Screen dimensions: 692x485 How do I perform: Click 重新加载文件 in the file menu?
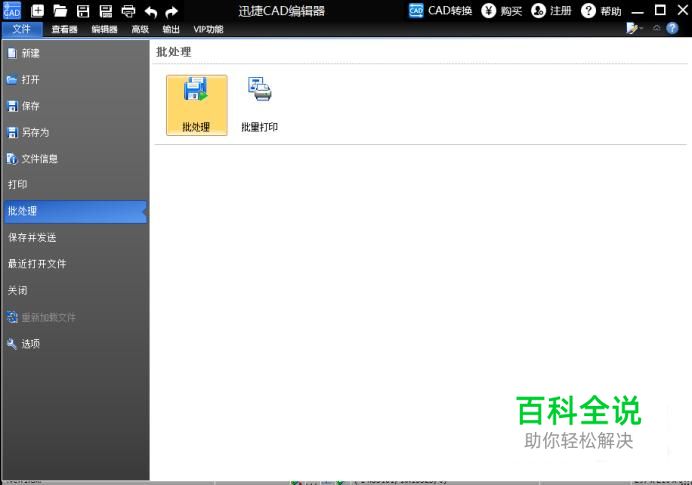click(x=75, y=317)
